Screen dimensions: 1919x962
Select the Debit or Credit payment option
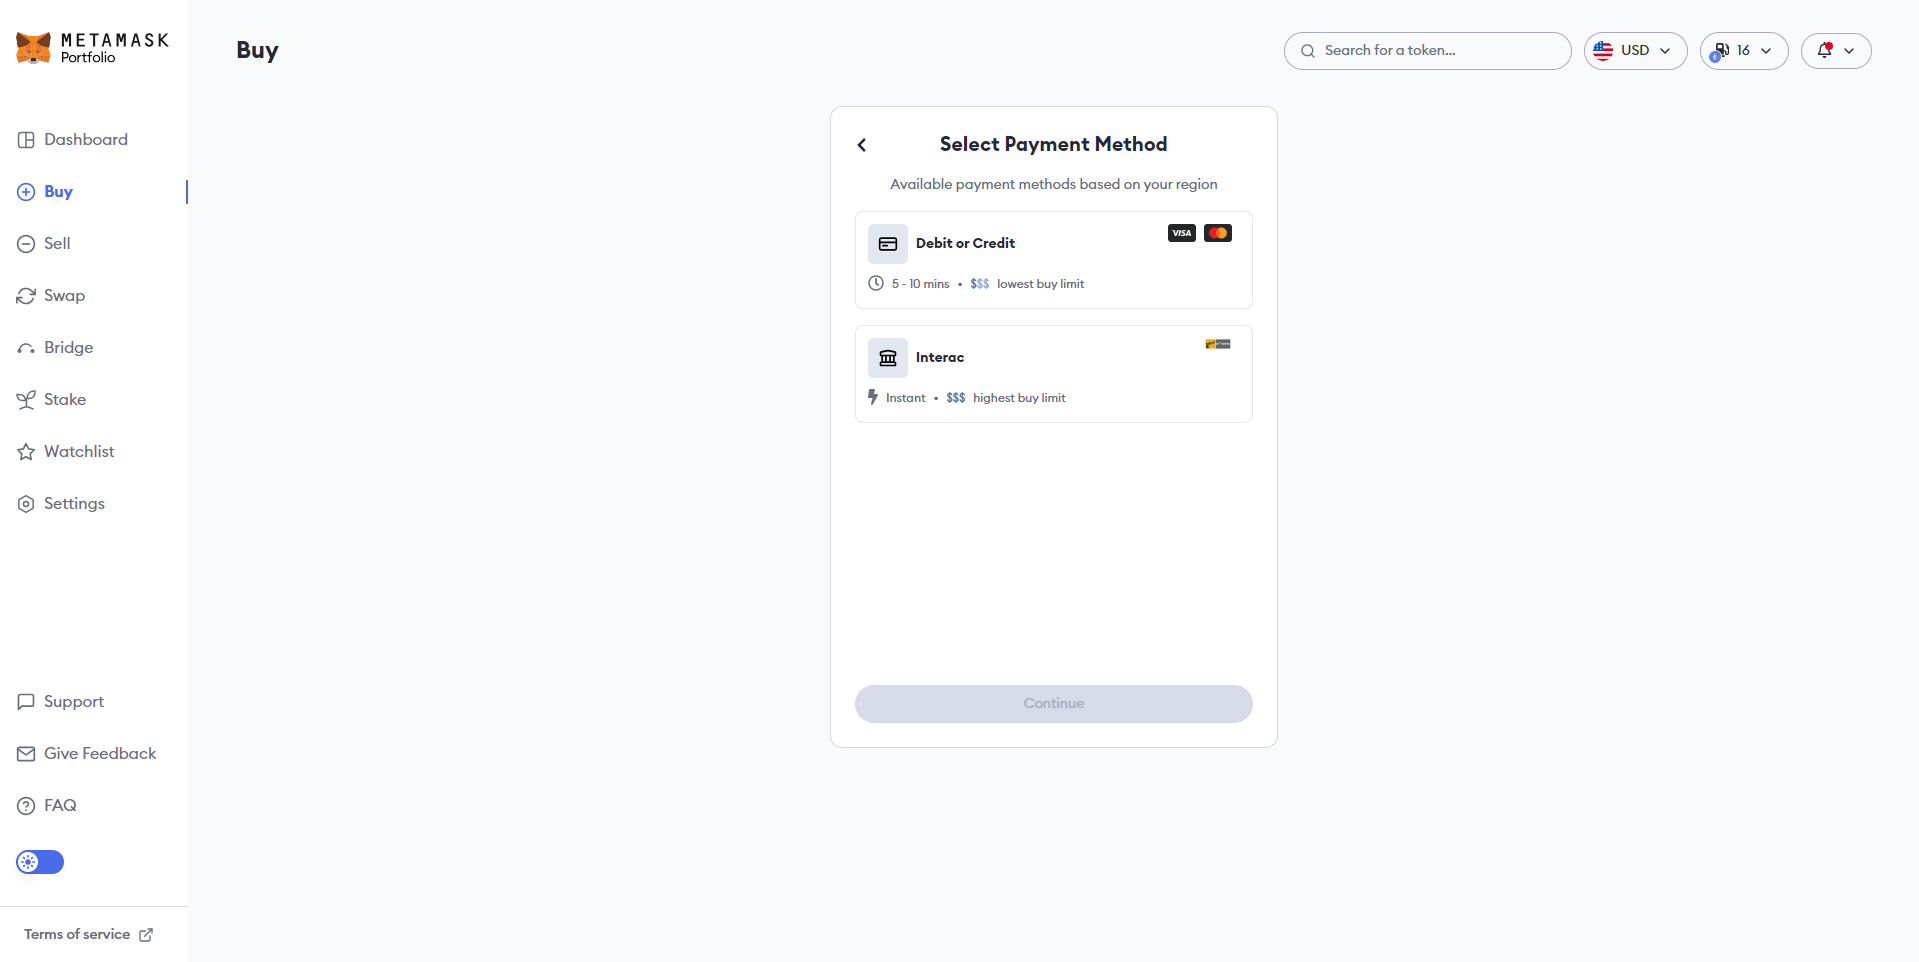1054,260
